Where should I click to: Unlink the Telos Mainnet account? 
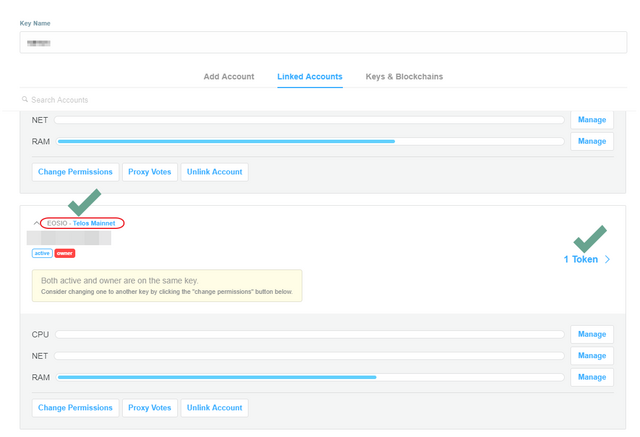(214, 408)
